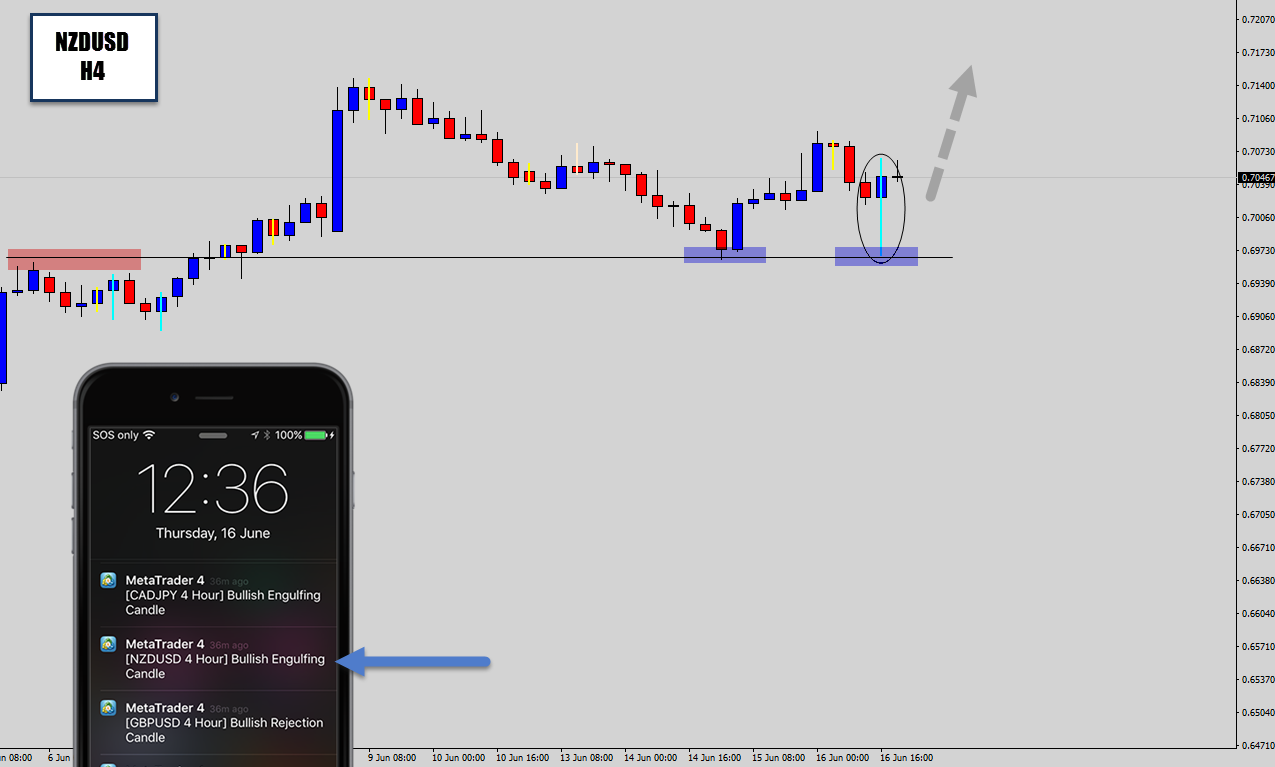Viewport: 1275px width, 767px height.
Task: Click the 0.67050 price axis label
Action: pos(1258,514)
